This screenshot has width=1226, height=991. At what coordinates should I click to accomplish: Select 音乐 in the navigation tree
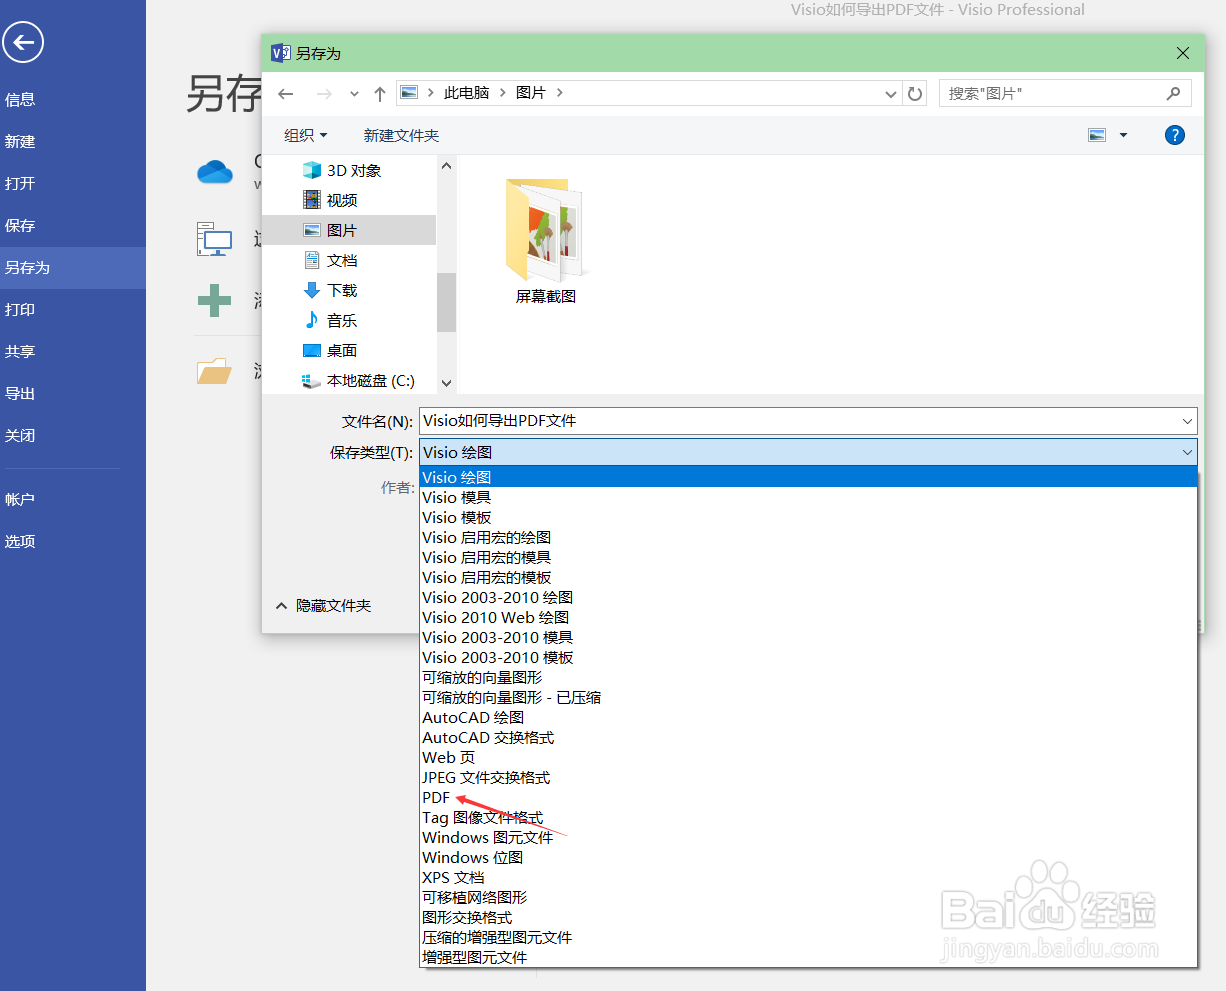[x=330, y=321]
